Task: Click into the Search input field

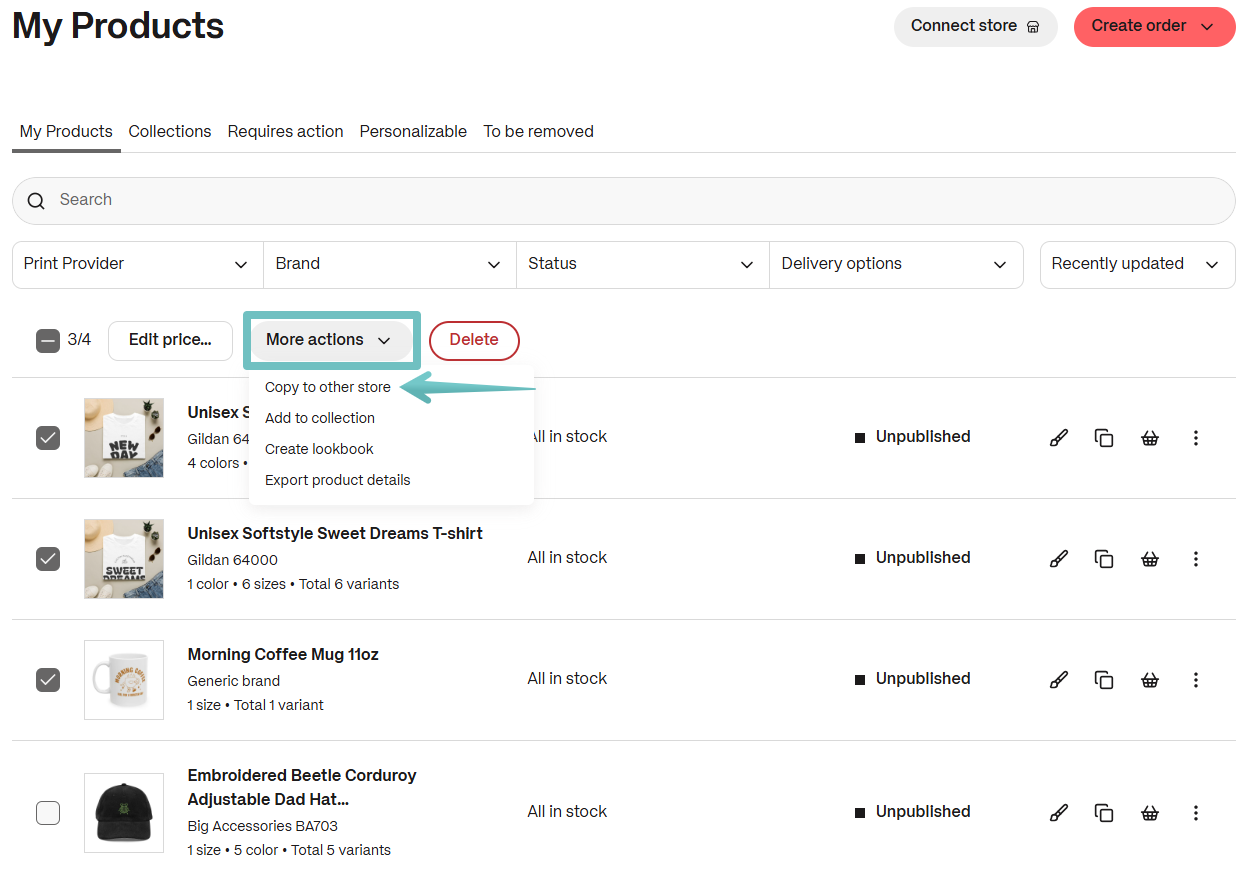Action: tap(624, 201)
